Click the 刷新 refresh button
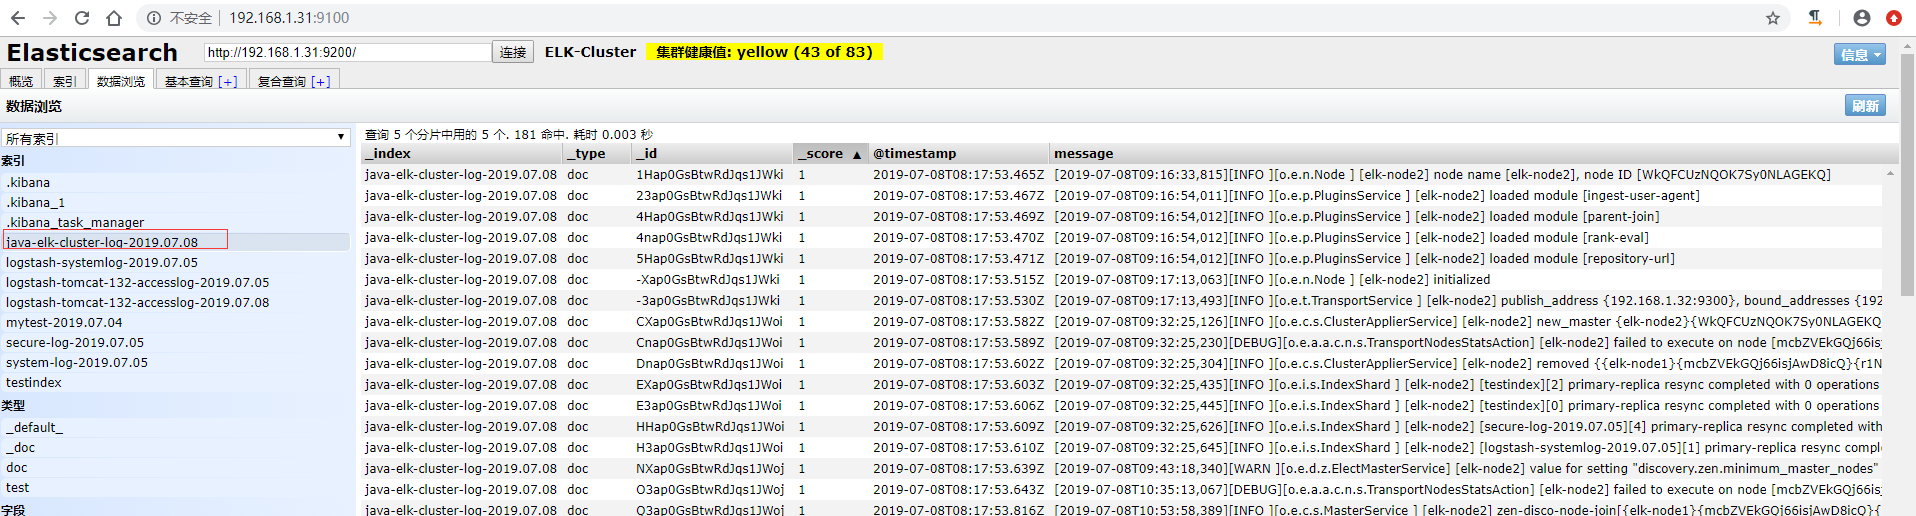 tap(1865, 105)
